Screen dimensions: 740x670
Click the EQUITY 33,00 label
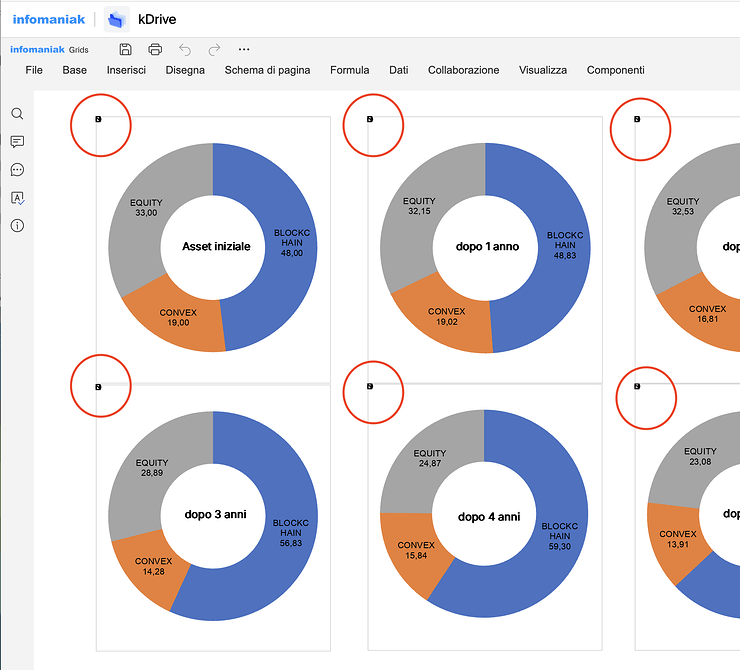point(146,208)
